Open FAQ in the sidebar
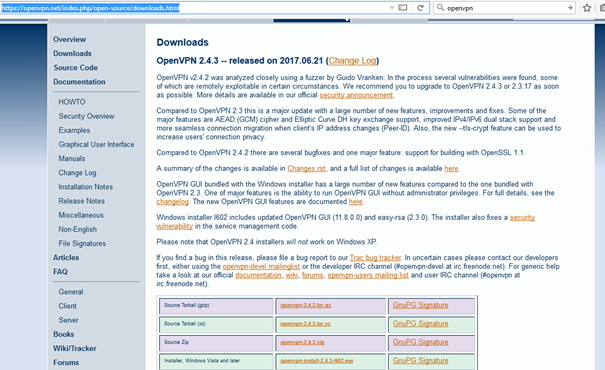Viewport: 605px width, 370px height. pos(60,272)
